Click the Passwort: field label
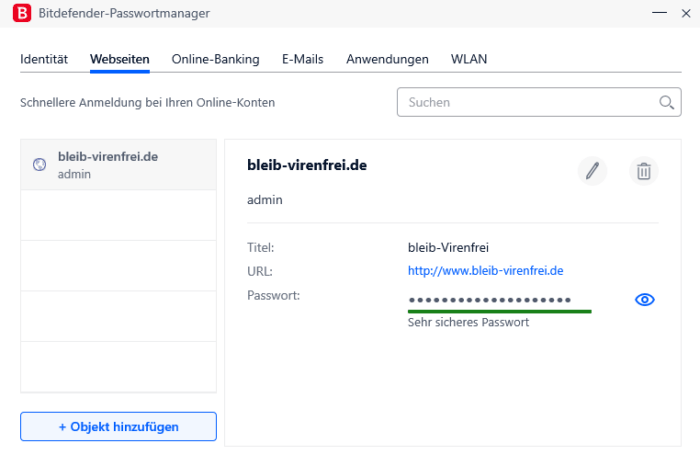The height and width of the screenshot is (466, 700). coord(273,295)
